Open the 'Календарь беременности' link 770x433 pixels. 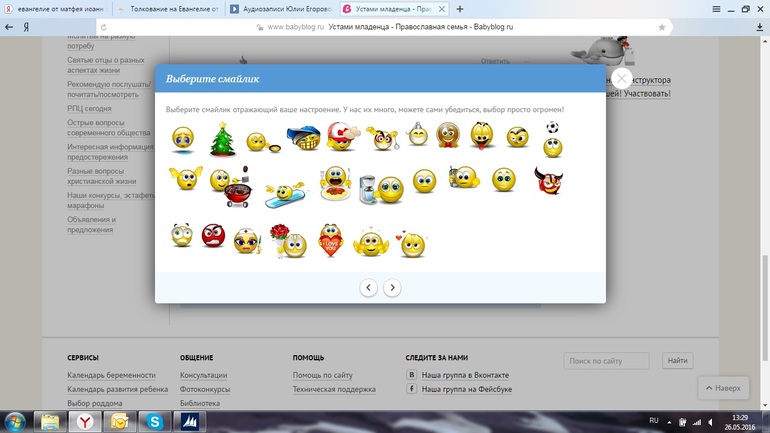[x=111, y=375]
